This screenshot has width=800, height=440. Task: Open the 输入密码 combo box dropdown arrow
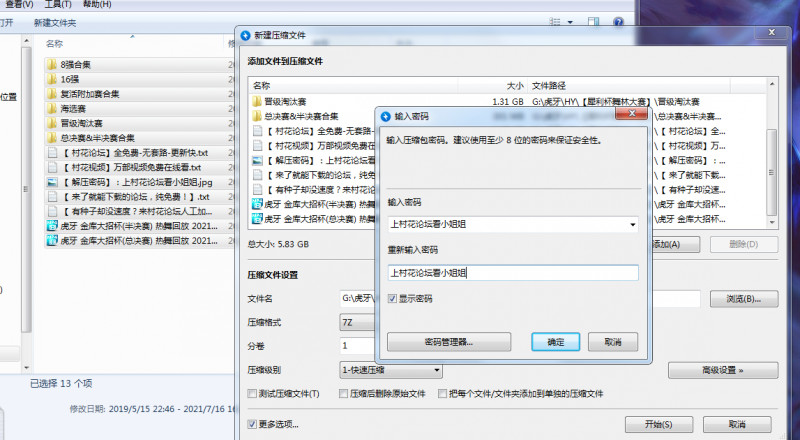[x=632, y=225]
